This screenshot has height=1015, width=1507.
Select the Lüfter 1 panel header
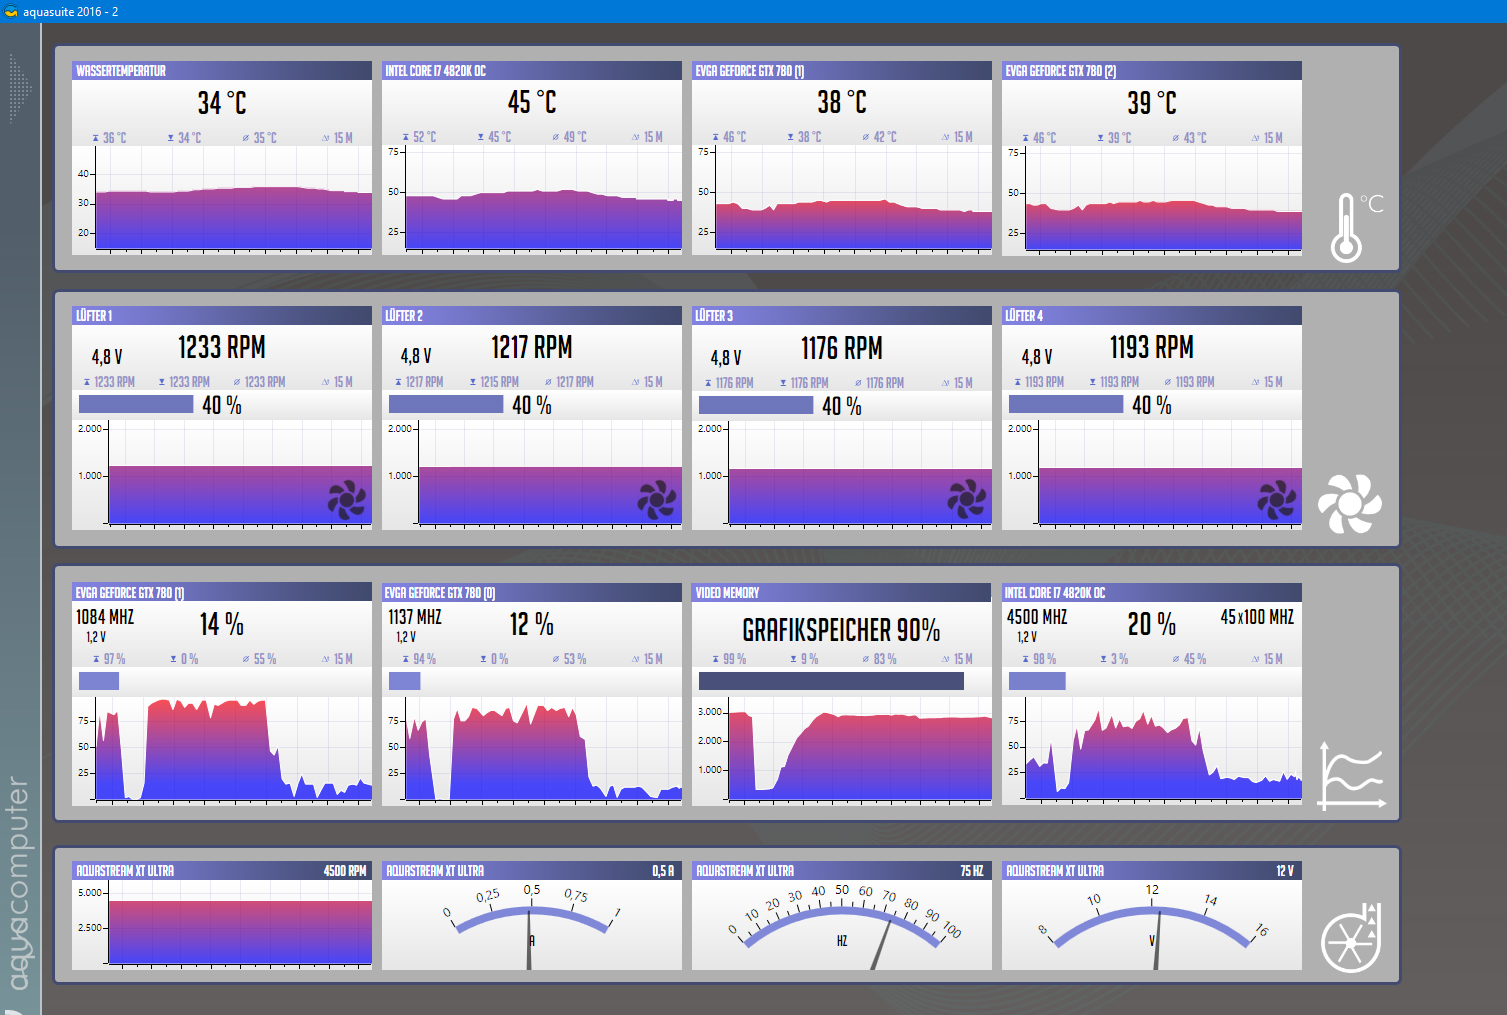[222, 316]
